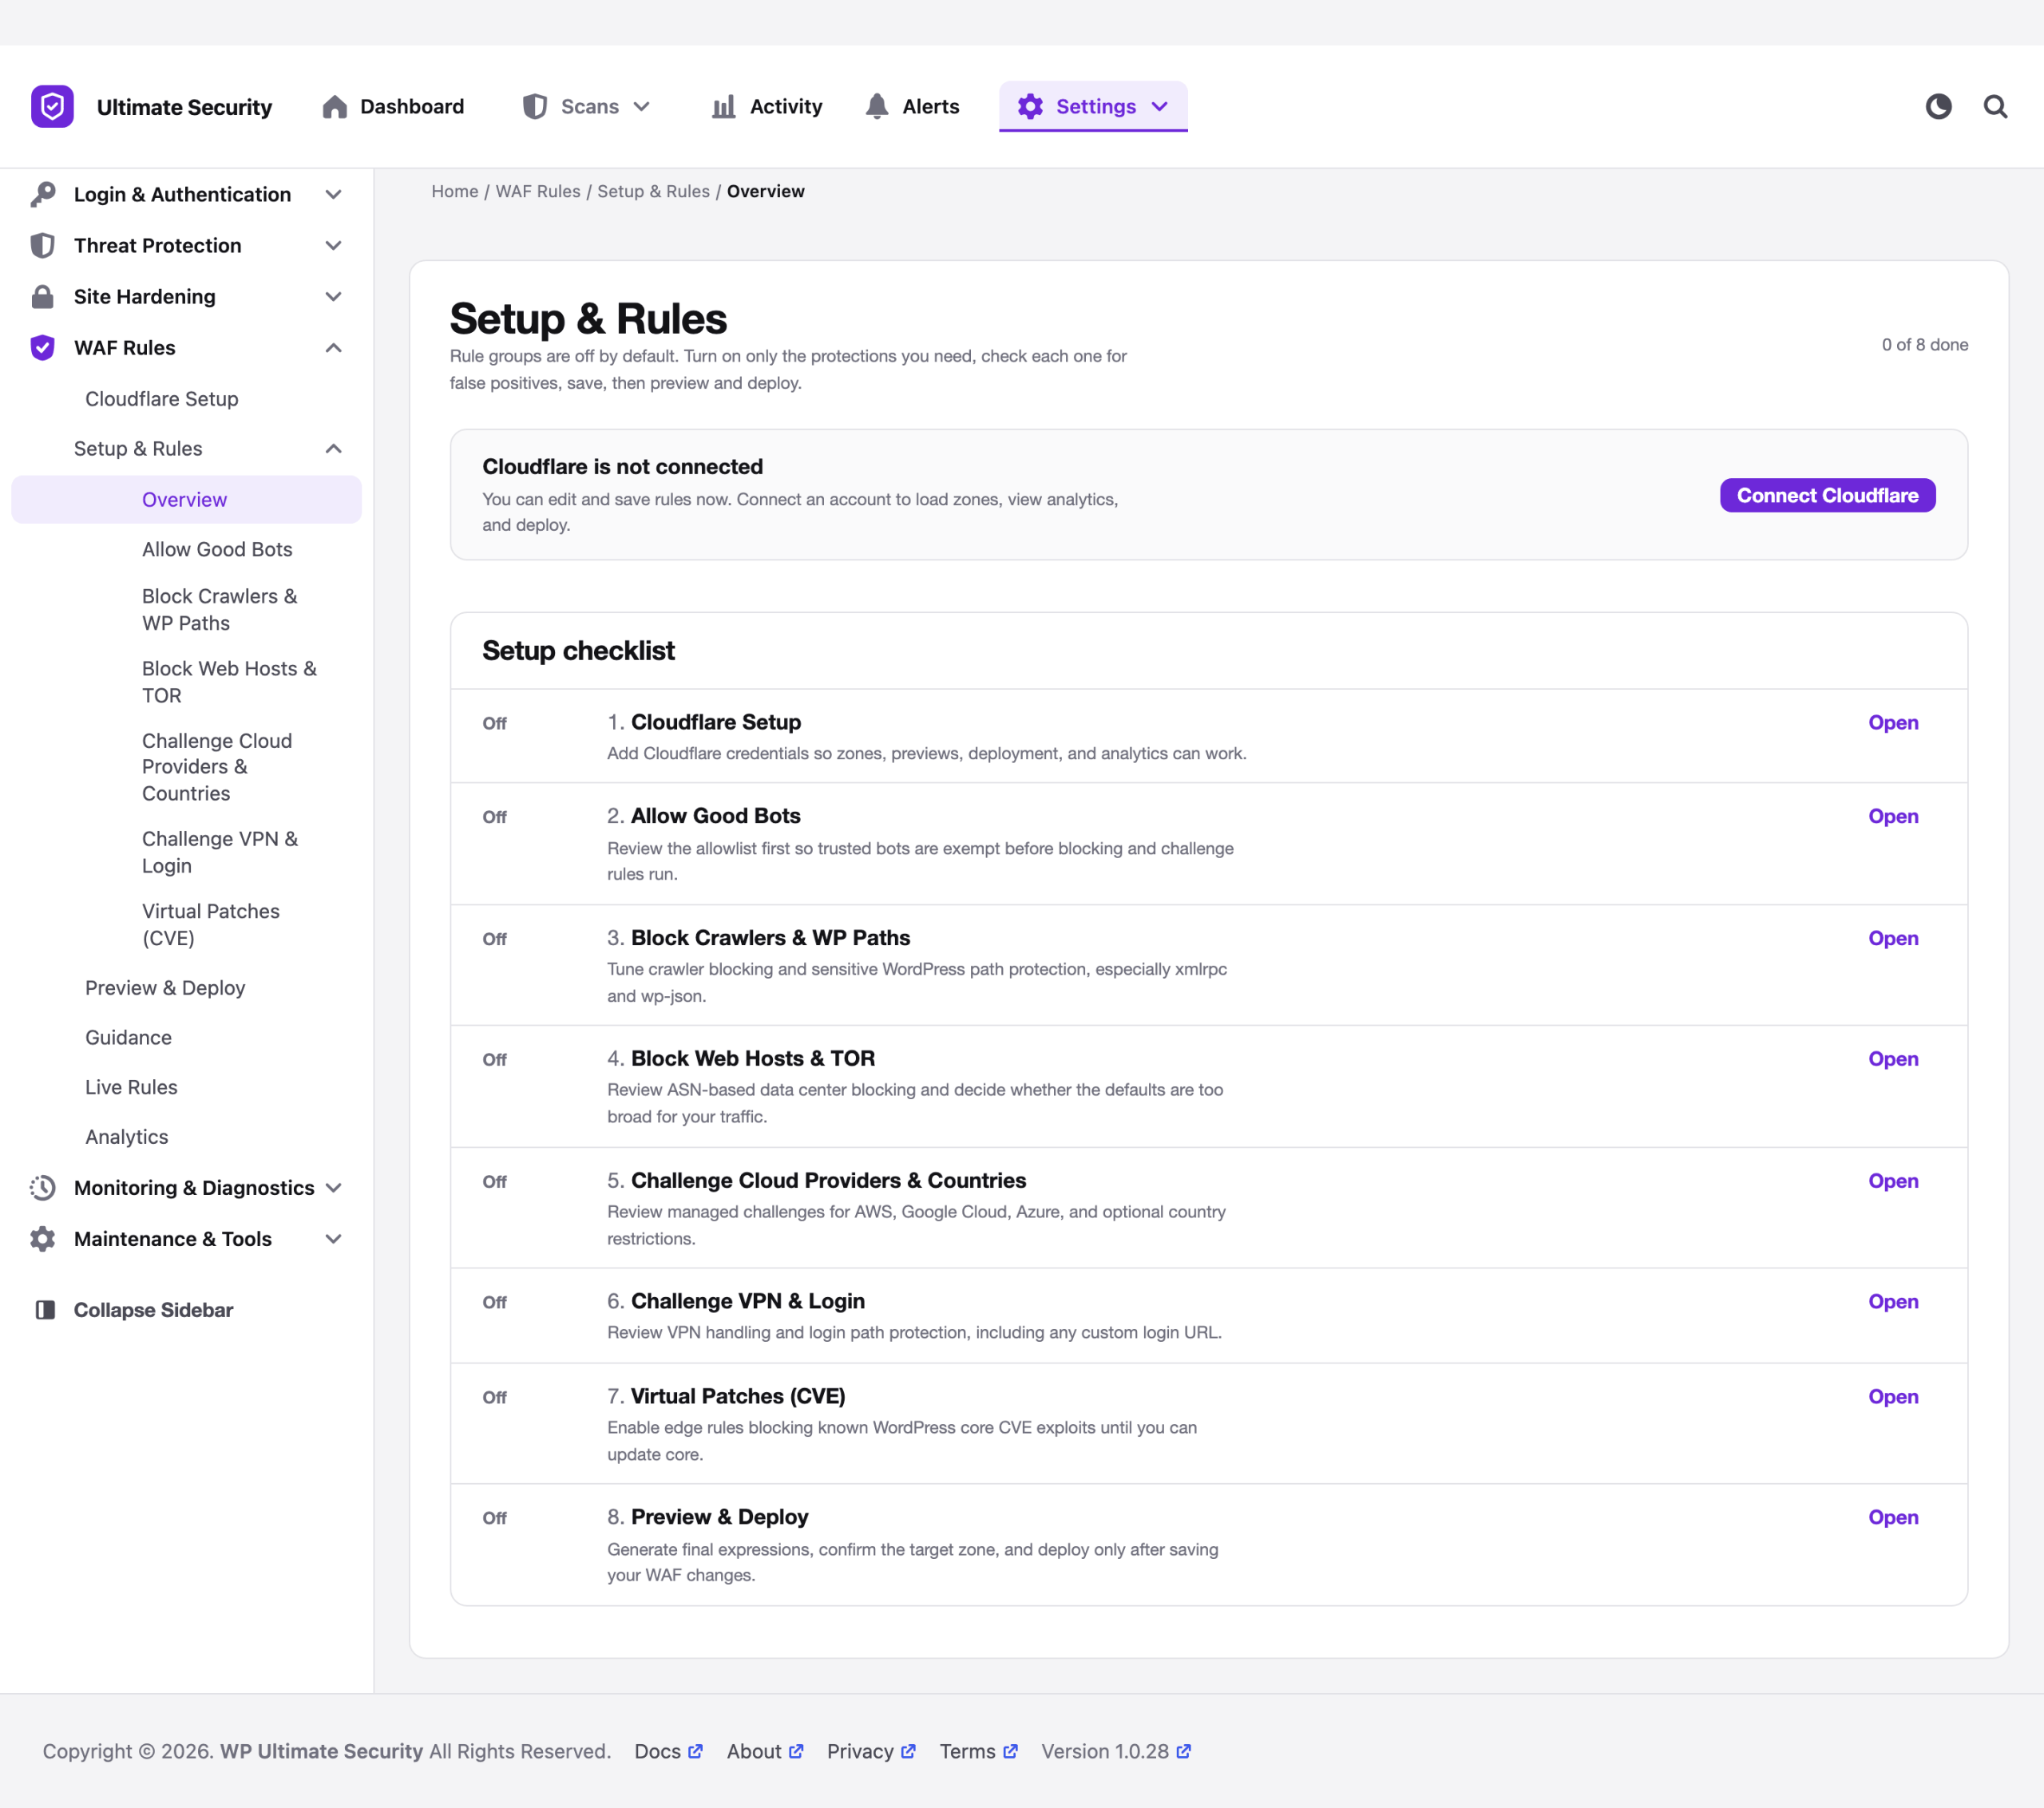Click the WAF Rules checkmark shield icon

click(42, 347)
